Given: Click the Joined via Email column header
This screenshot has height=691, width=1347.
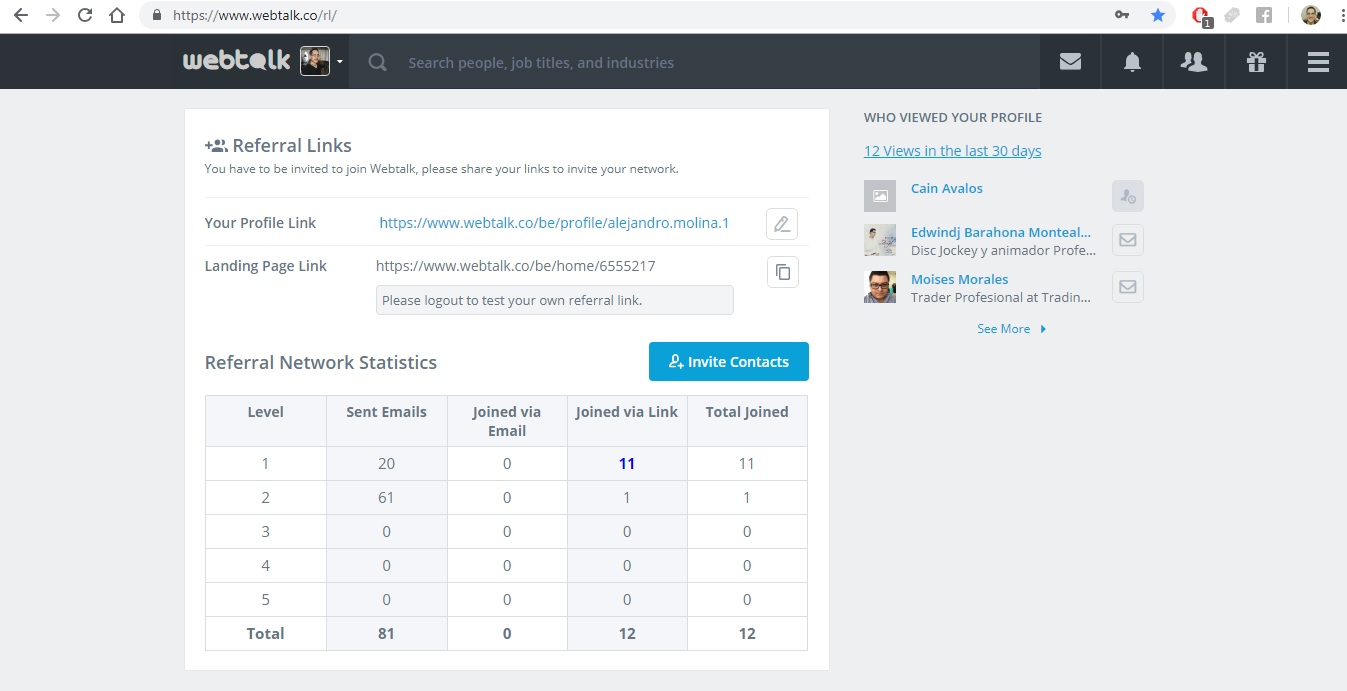Looking at the screenshot, I should point(507,421).
